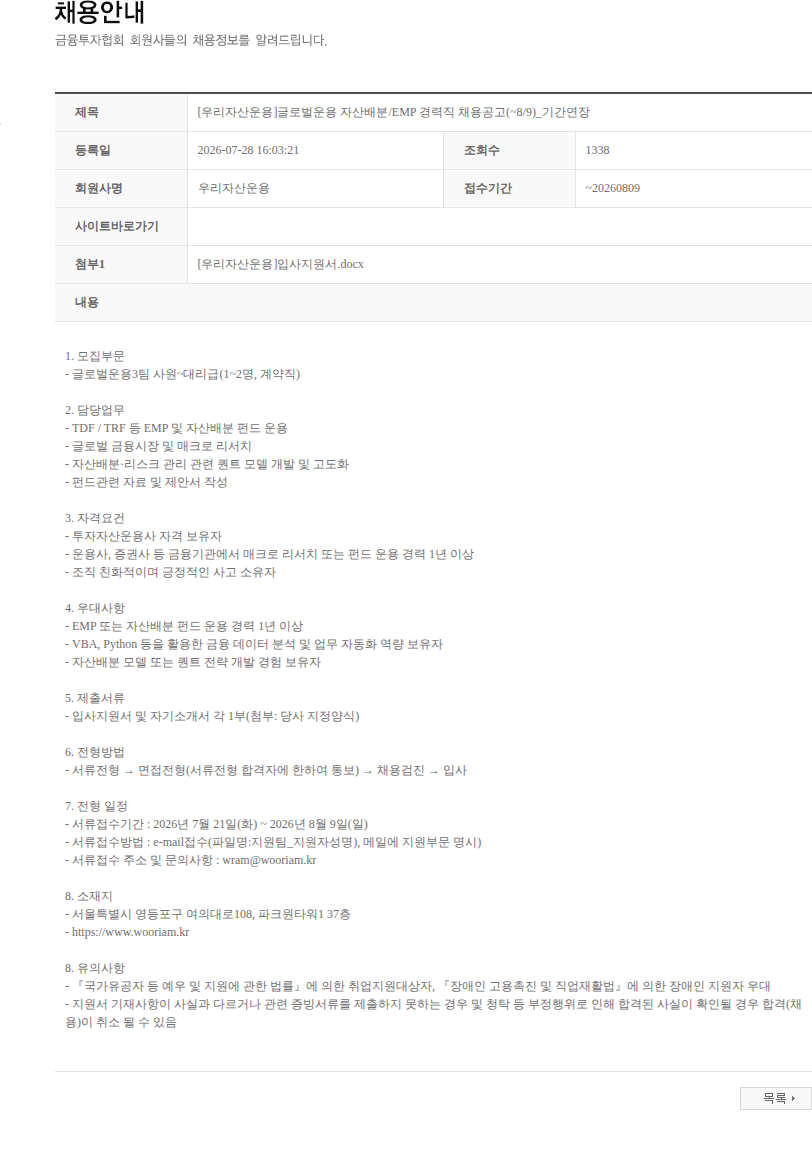Viewport: 812px width, 1165px height.
Task: Click the 서류접수방법 e-mail접수 line
Action: (x=273, y=843)
